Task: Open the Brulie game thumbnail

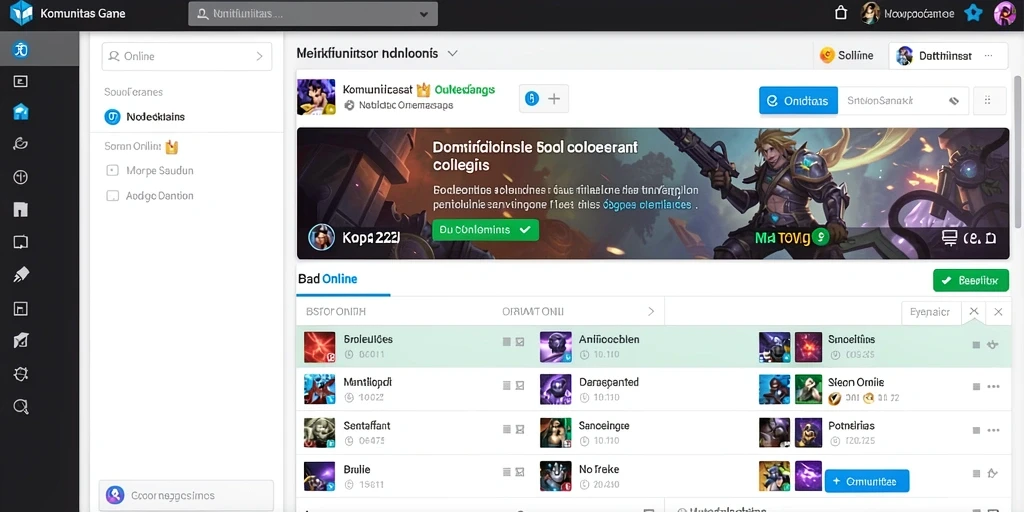Action: (320, 477)
